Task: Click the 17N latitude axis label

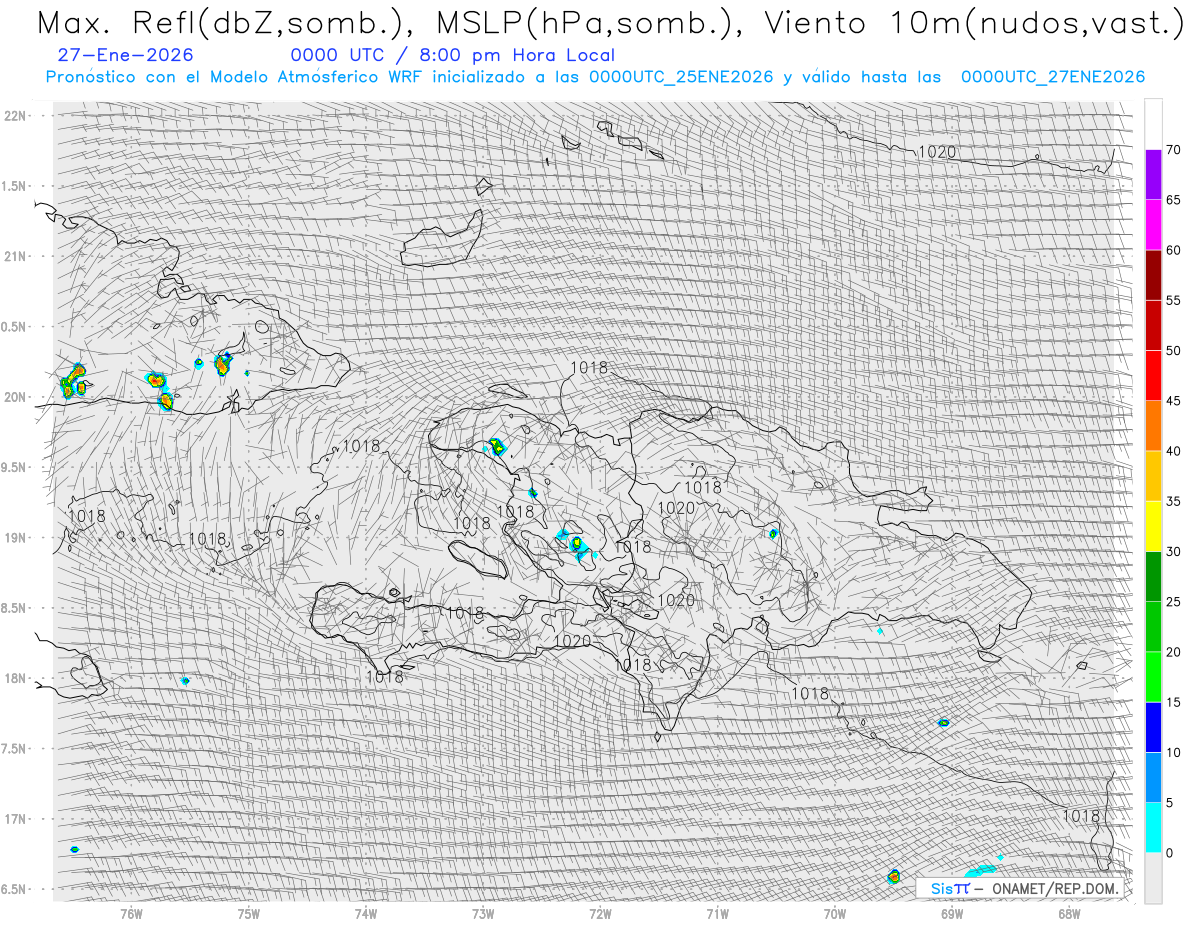Action: (14, 819)
